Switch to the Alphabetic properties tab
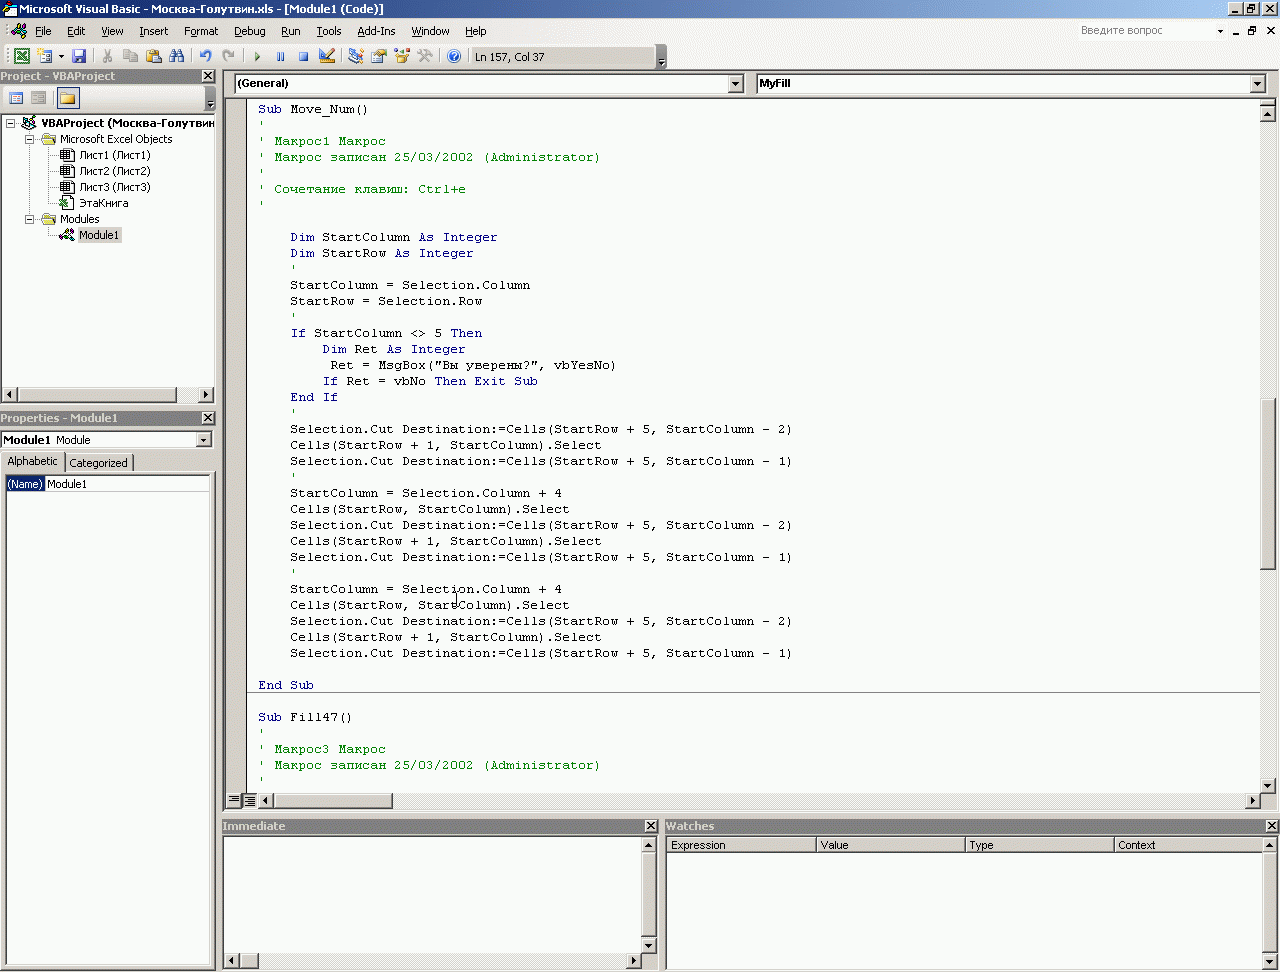The image size is (1280, 972). coord(33,461)
